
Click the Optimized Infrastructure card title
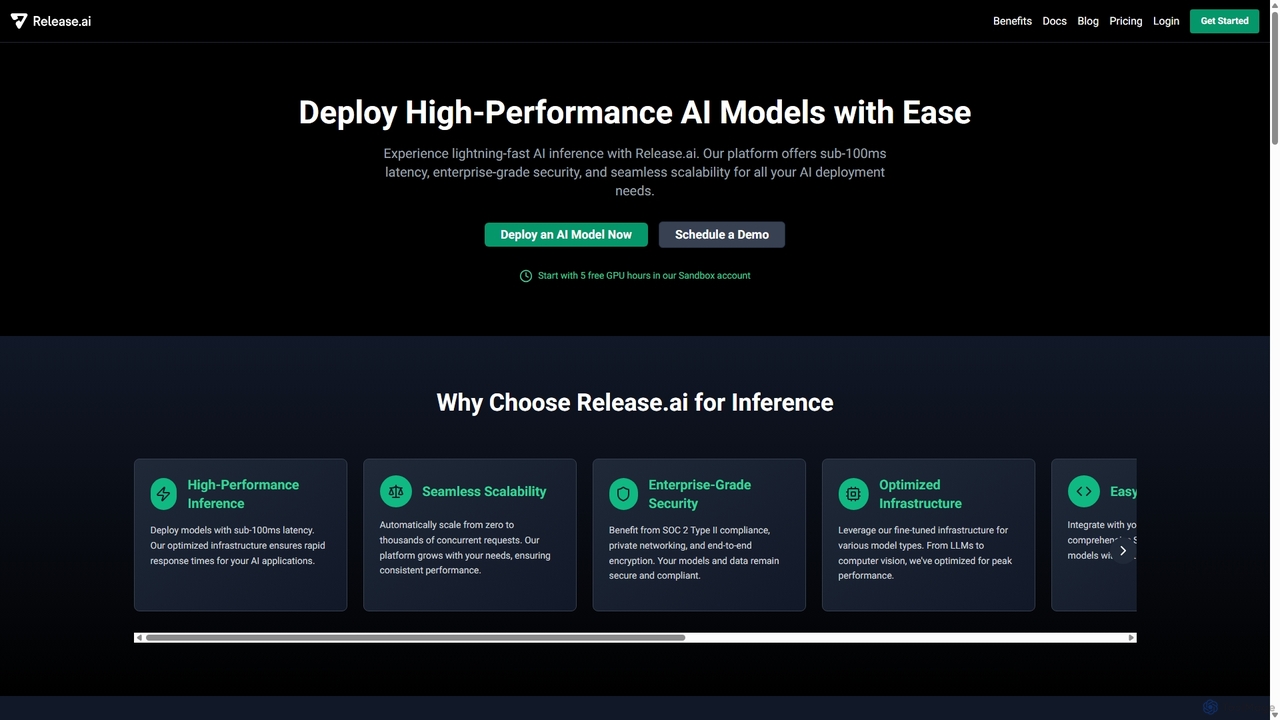tap(920, 494)
